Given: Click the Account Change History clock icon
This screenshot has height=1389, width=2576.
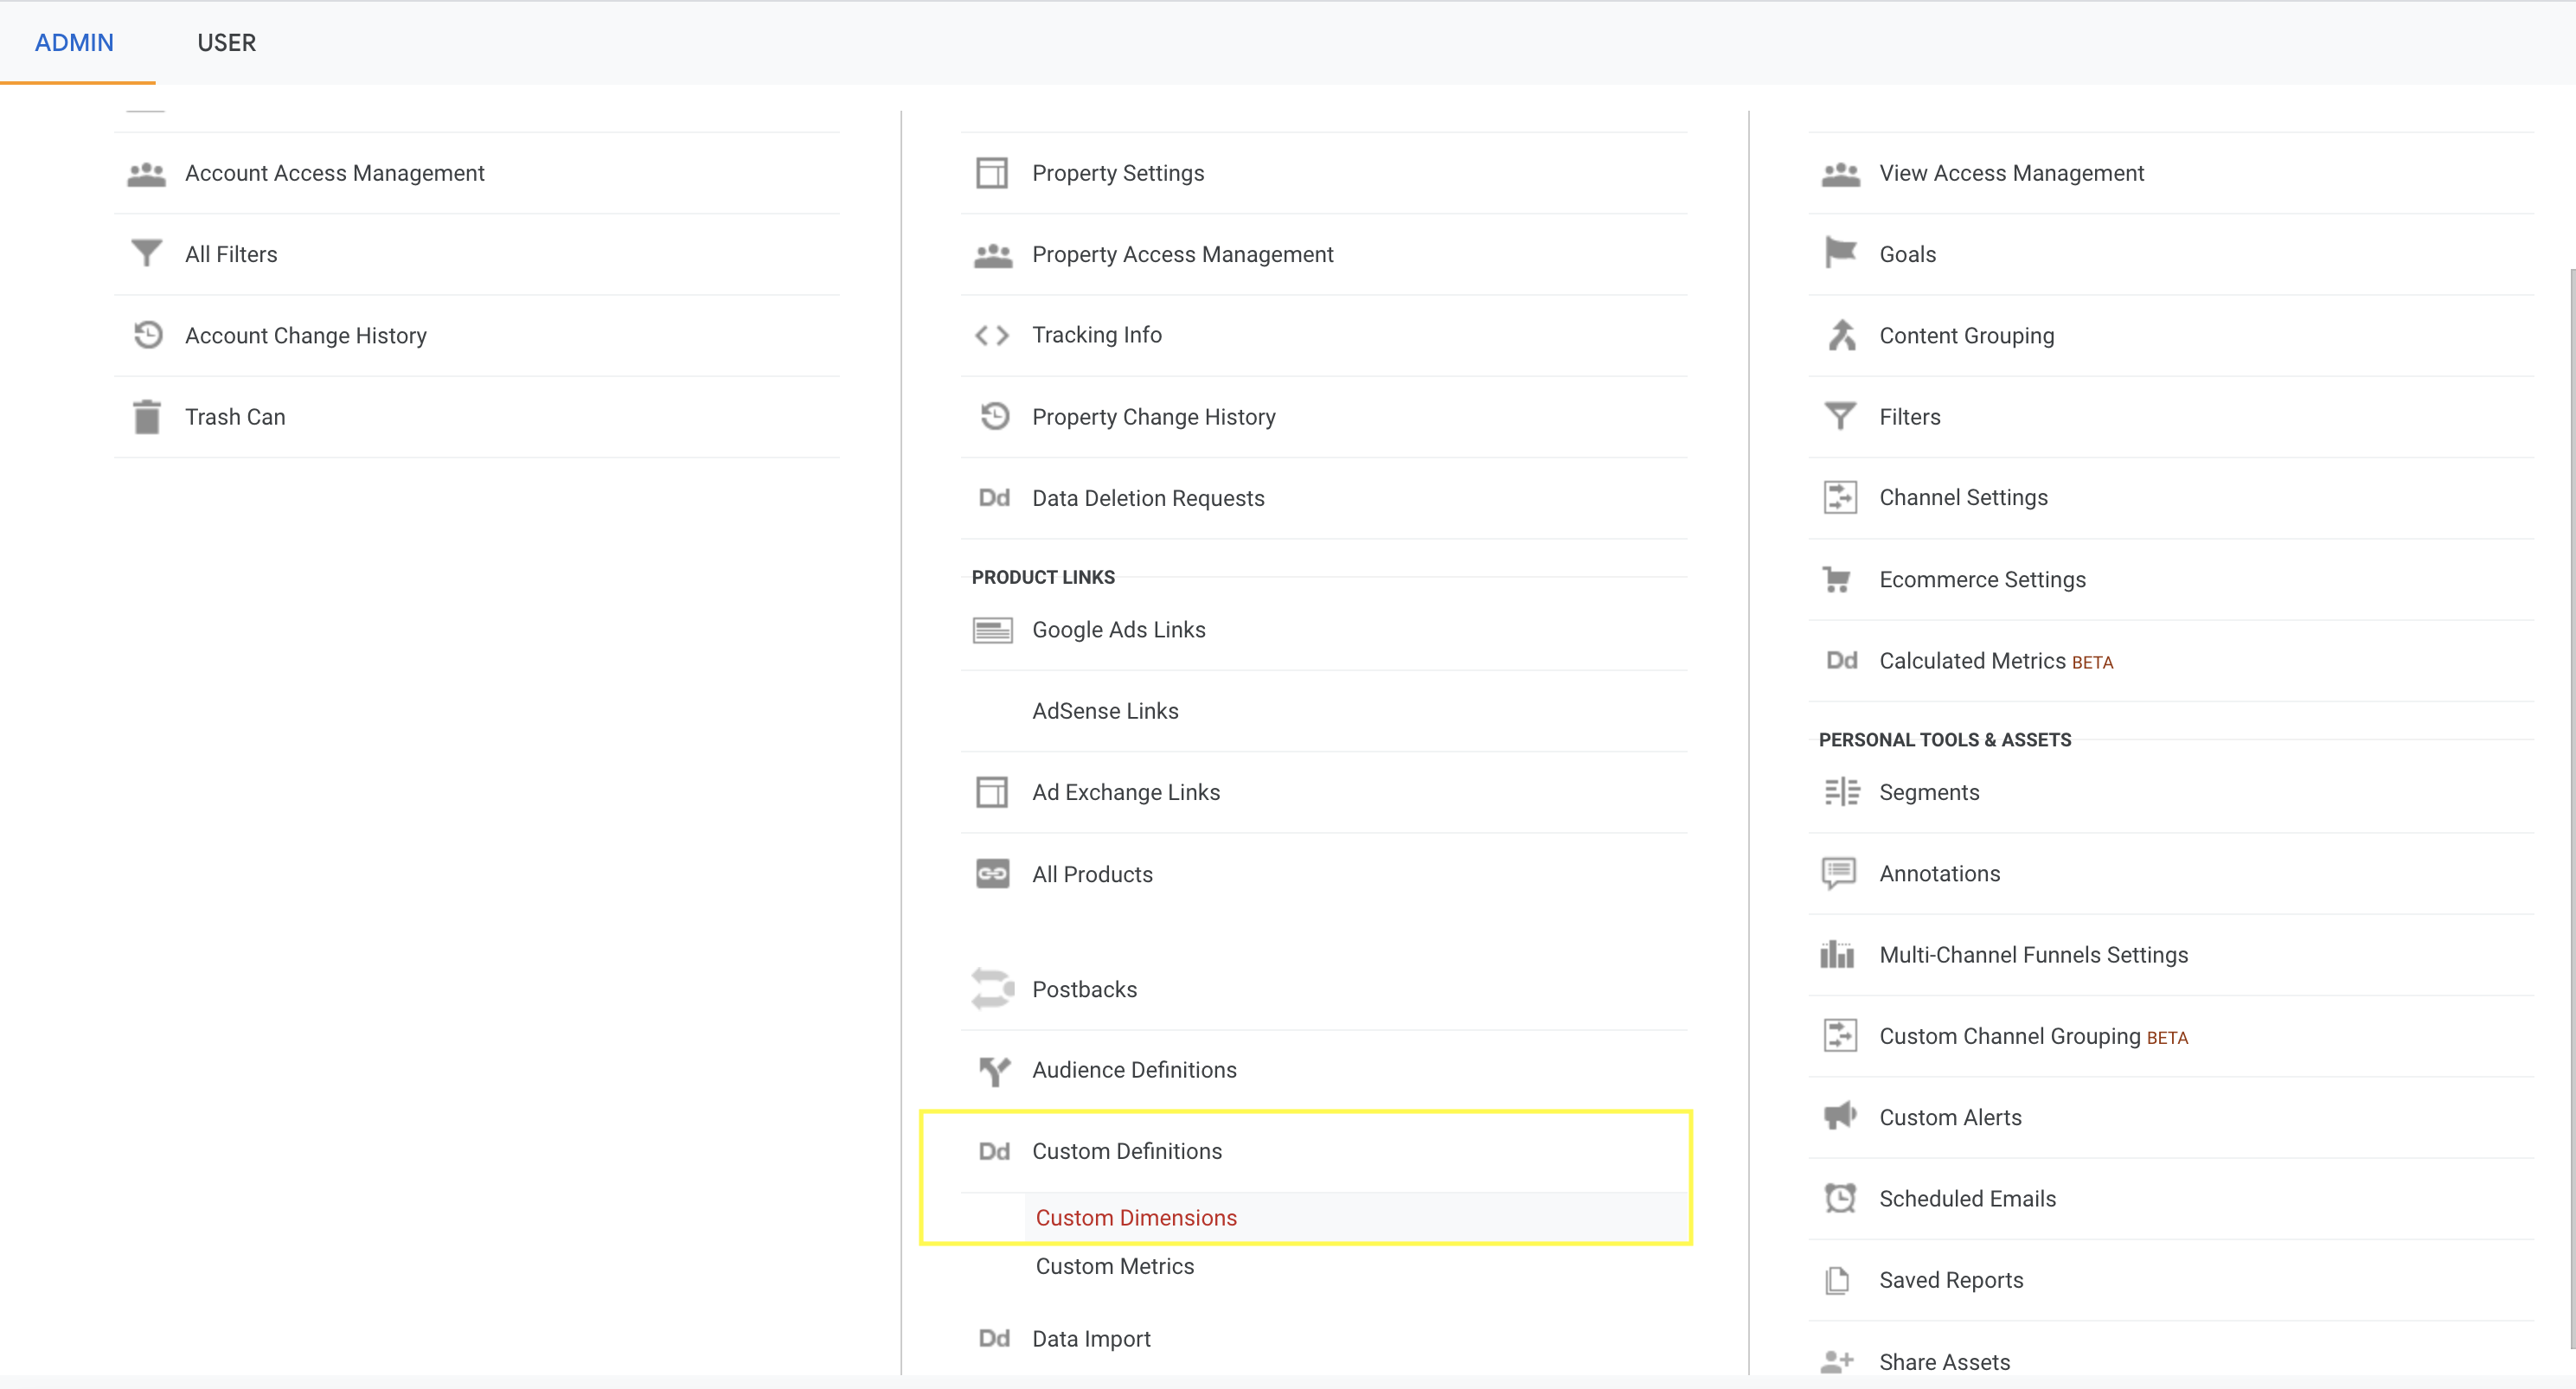Looking at the screenshot, I should pos(148,335).
